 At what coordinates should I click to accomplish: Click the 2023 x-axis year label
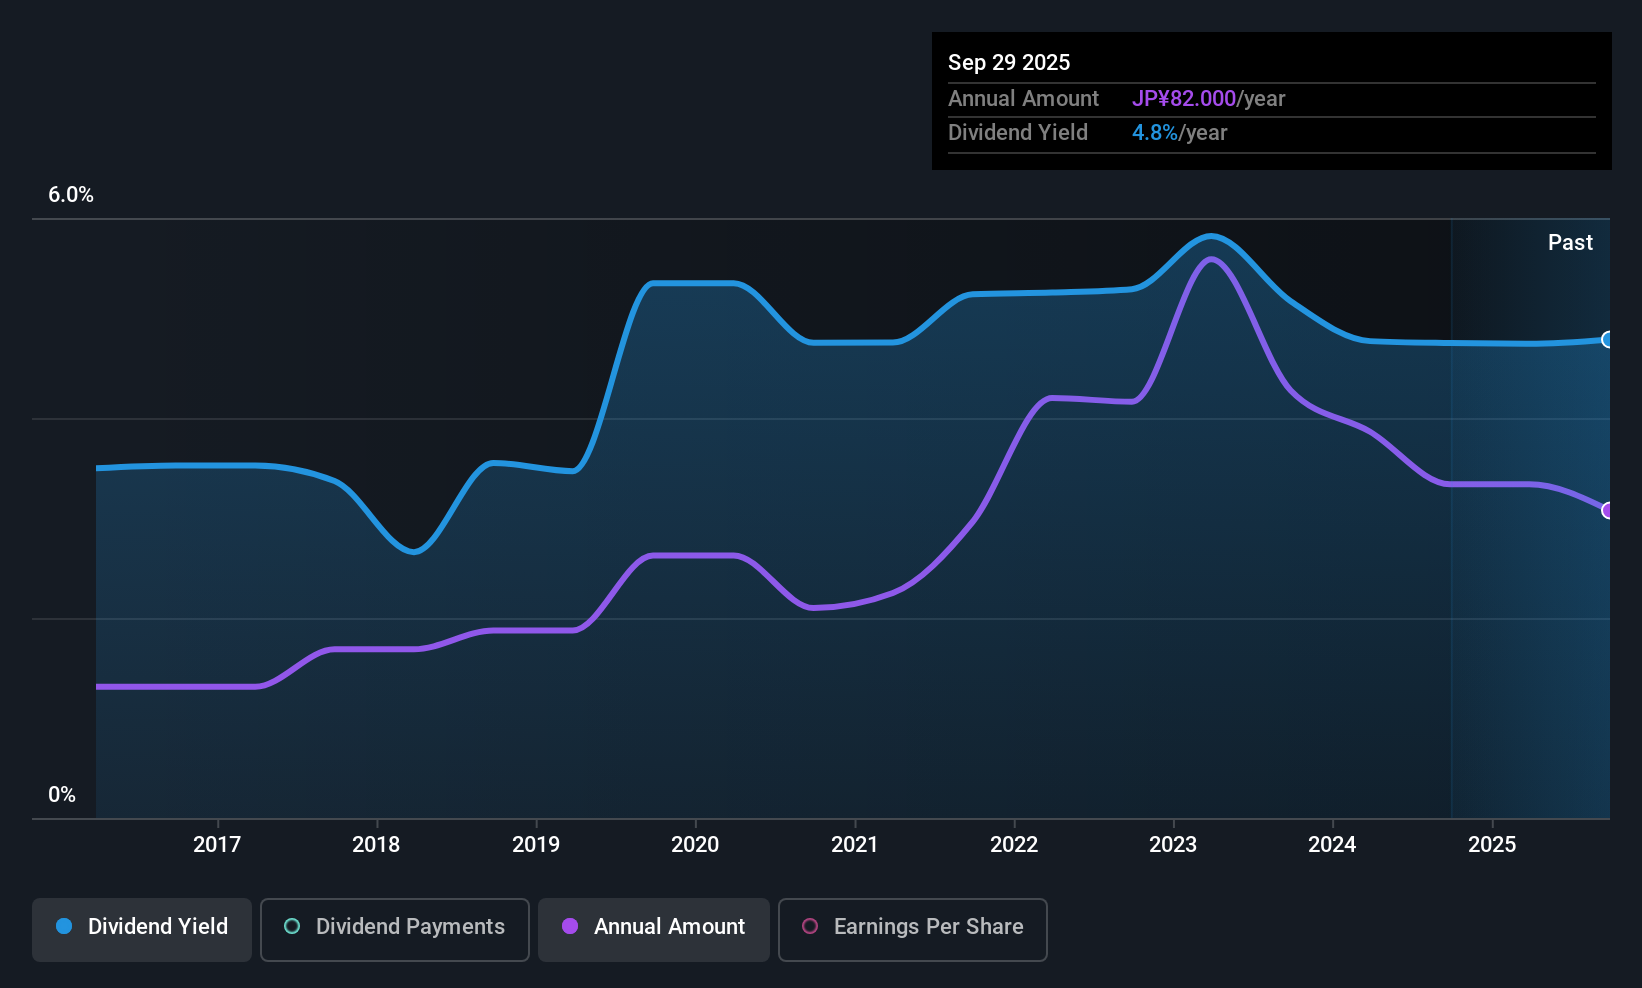pos(1173,845)
